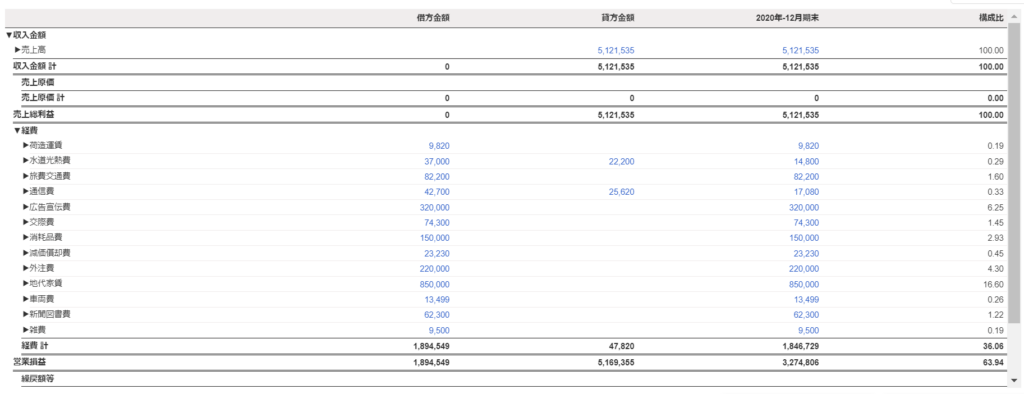1024x394 pixels.
Task: Select the 売上原価 計 row label
Action: click(x=42, y=98)
